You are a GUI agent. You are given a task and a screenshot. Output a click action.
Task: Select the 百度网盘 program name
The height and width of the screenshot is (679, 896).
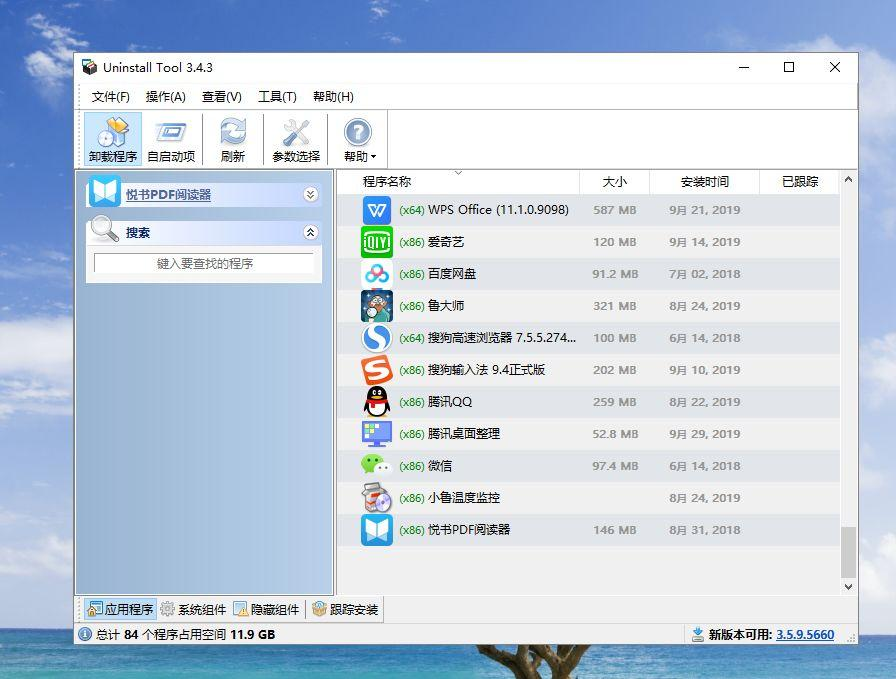(451, 274)
